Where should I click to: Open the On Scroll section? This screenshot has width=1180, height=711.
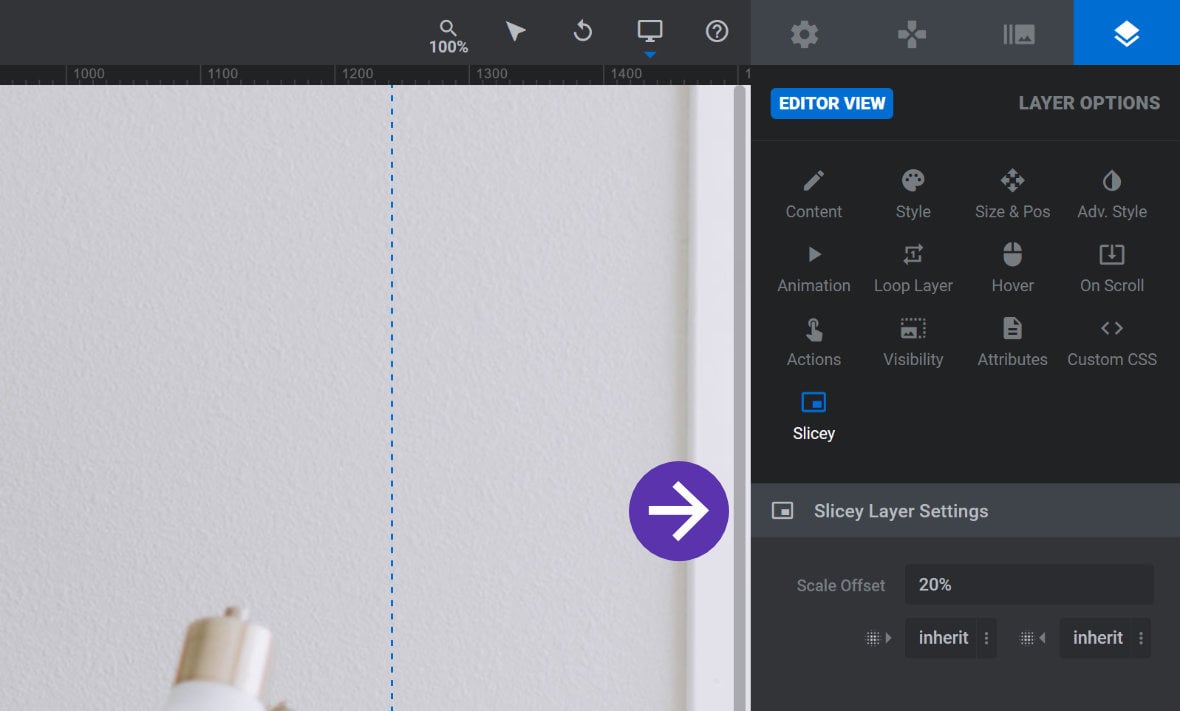[x=1112, y=268]
